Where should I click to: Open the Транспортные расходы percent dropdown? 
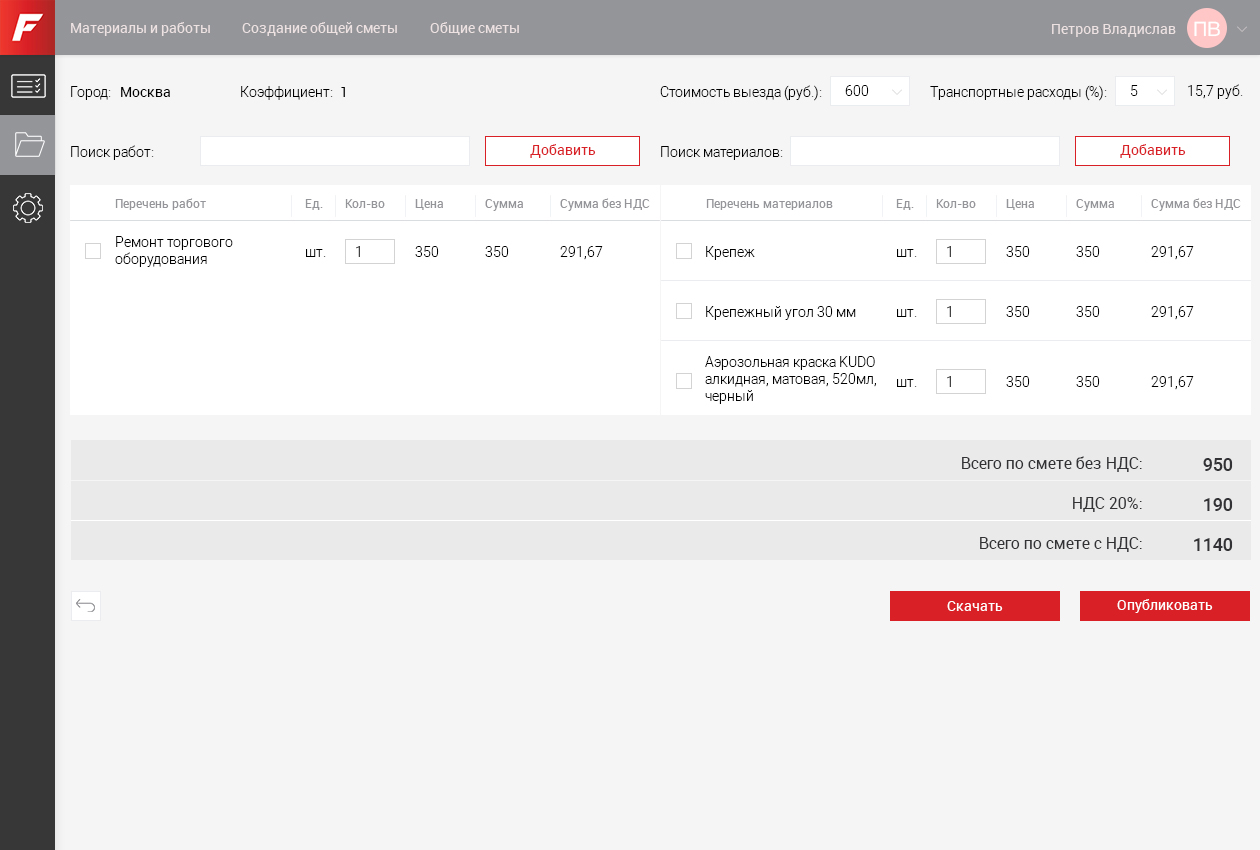(x=1144, y=91)
